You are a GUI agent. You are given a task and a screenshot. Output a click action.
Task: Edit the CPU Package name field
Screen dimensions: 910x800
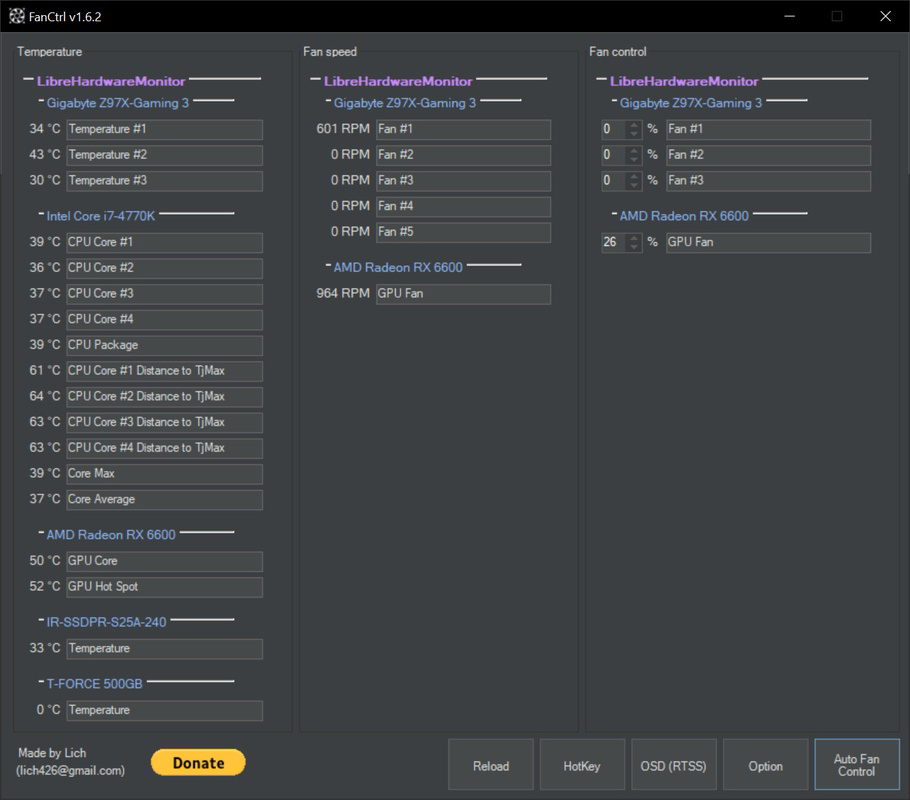click(164, 345)
